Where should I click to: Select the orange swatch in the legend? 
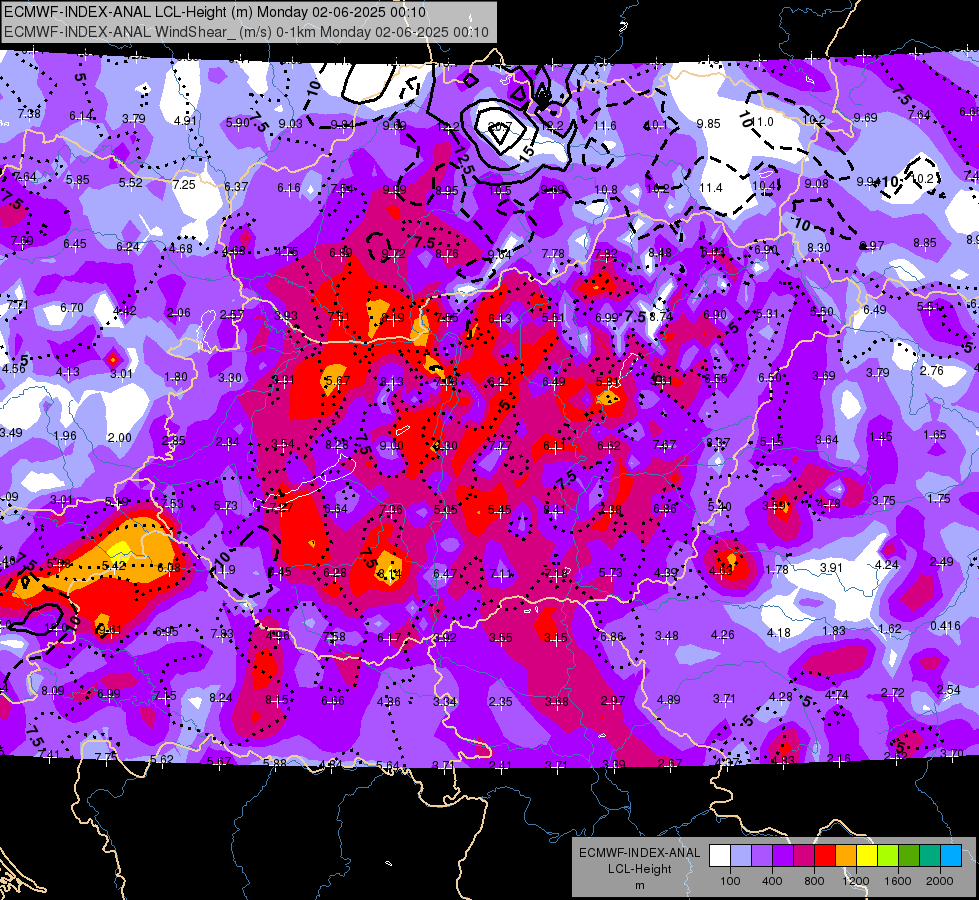pos(846,855)
